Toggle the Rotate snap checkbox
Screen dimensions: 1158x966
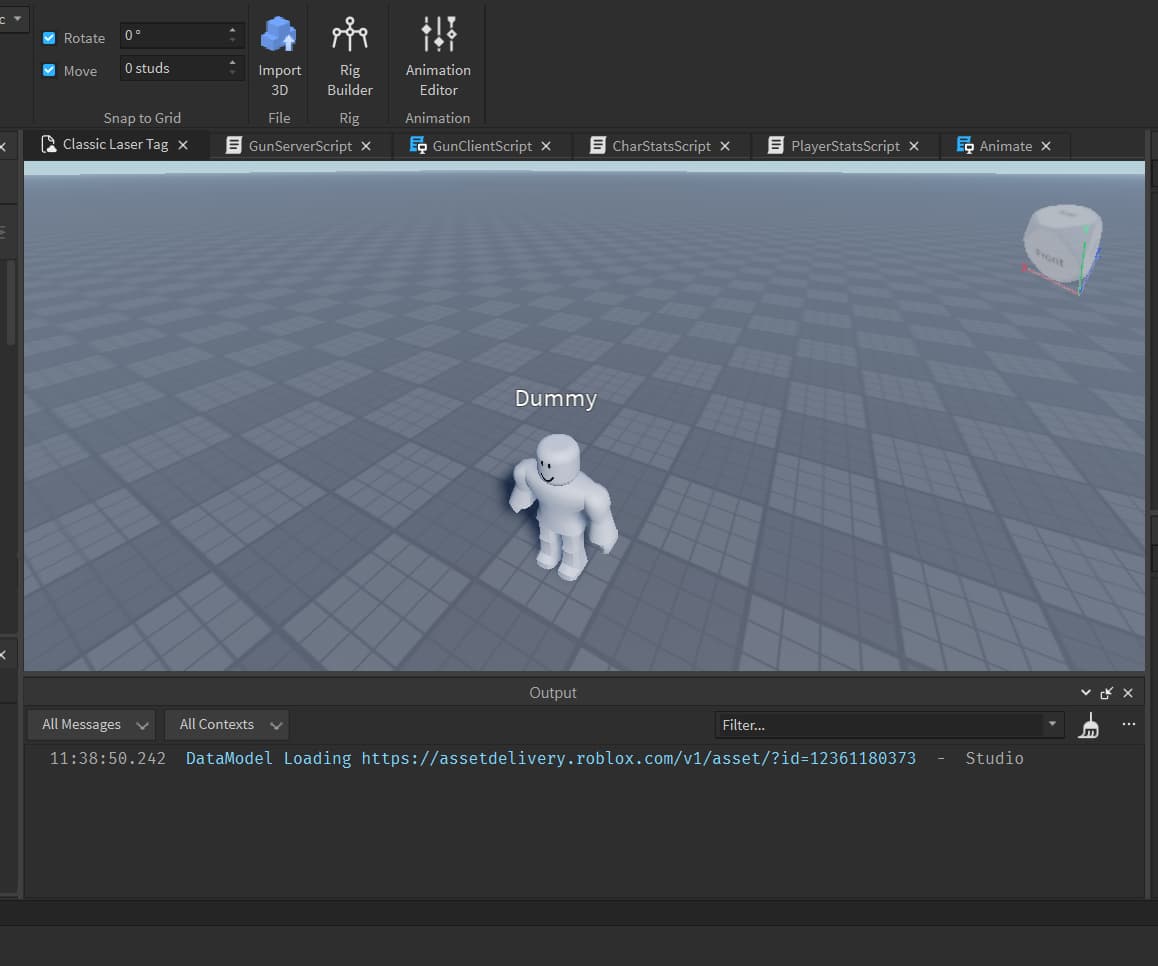[x=49, y=38]
